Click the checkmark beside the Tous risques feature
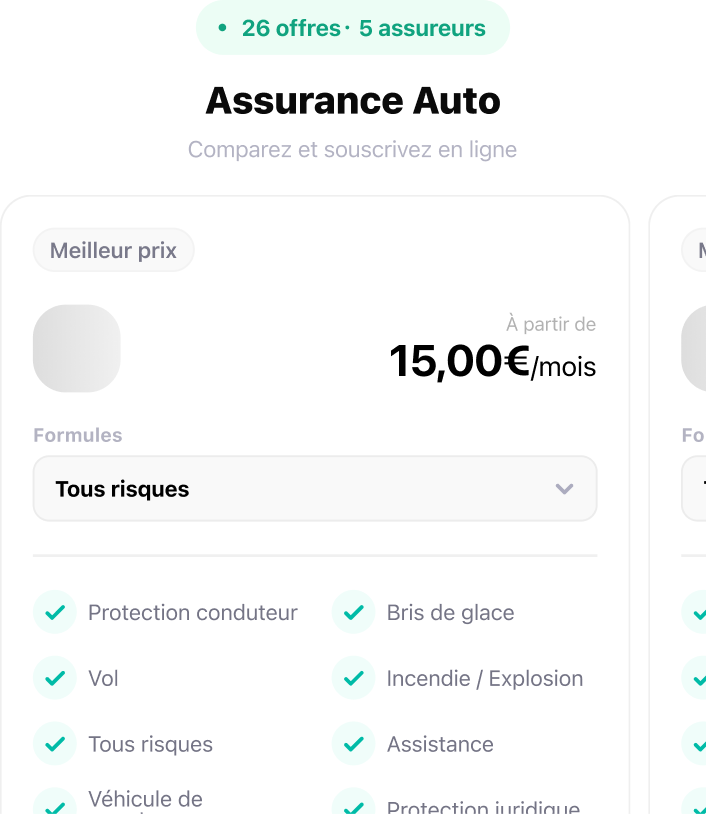This screenshot has width=706, height=814. 55,745
